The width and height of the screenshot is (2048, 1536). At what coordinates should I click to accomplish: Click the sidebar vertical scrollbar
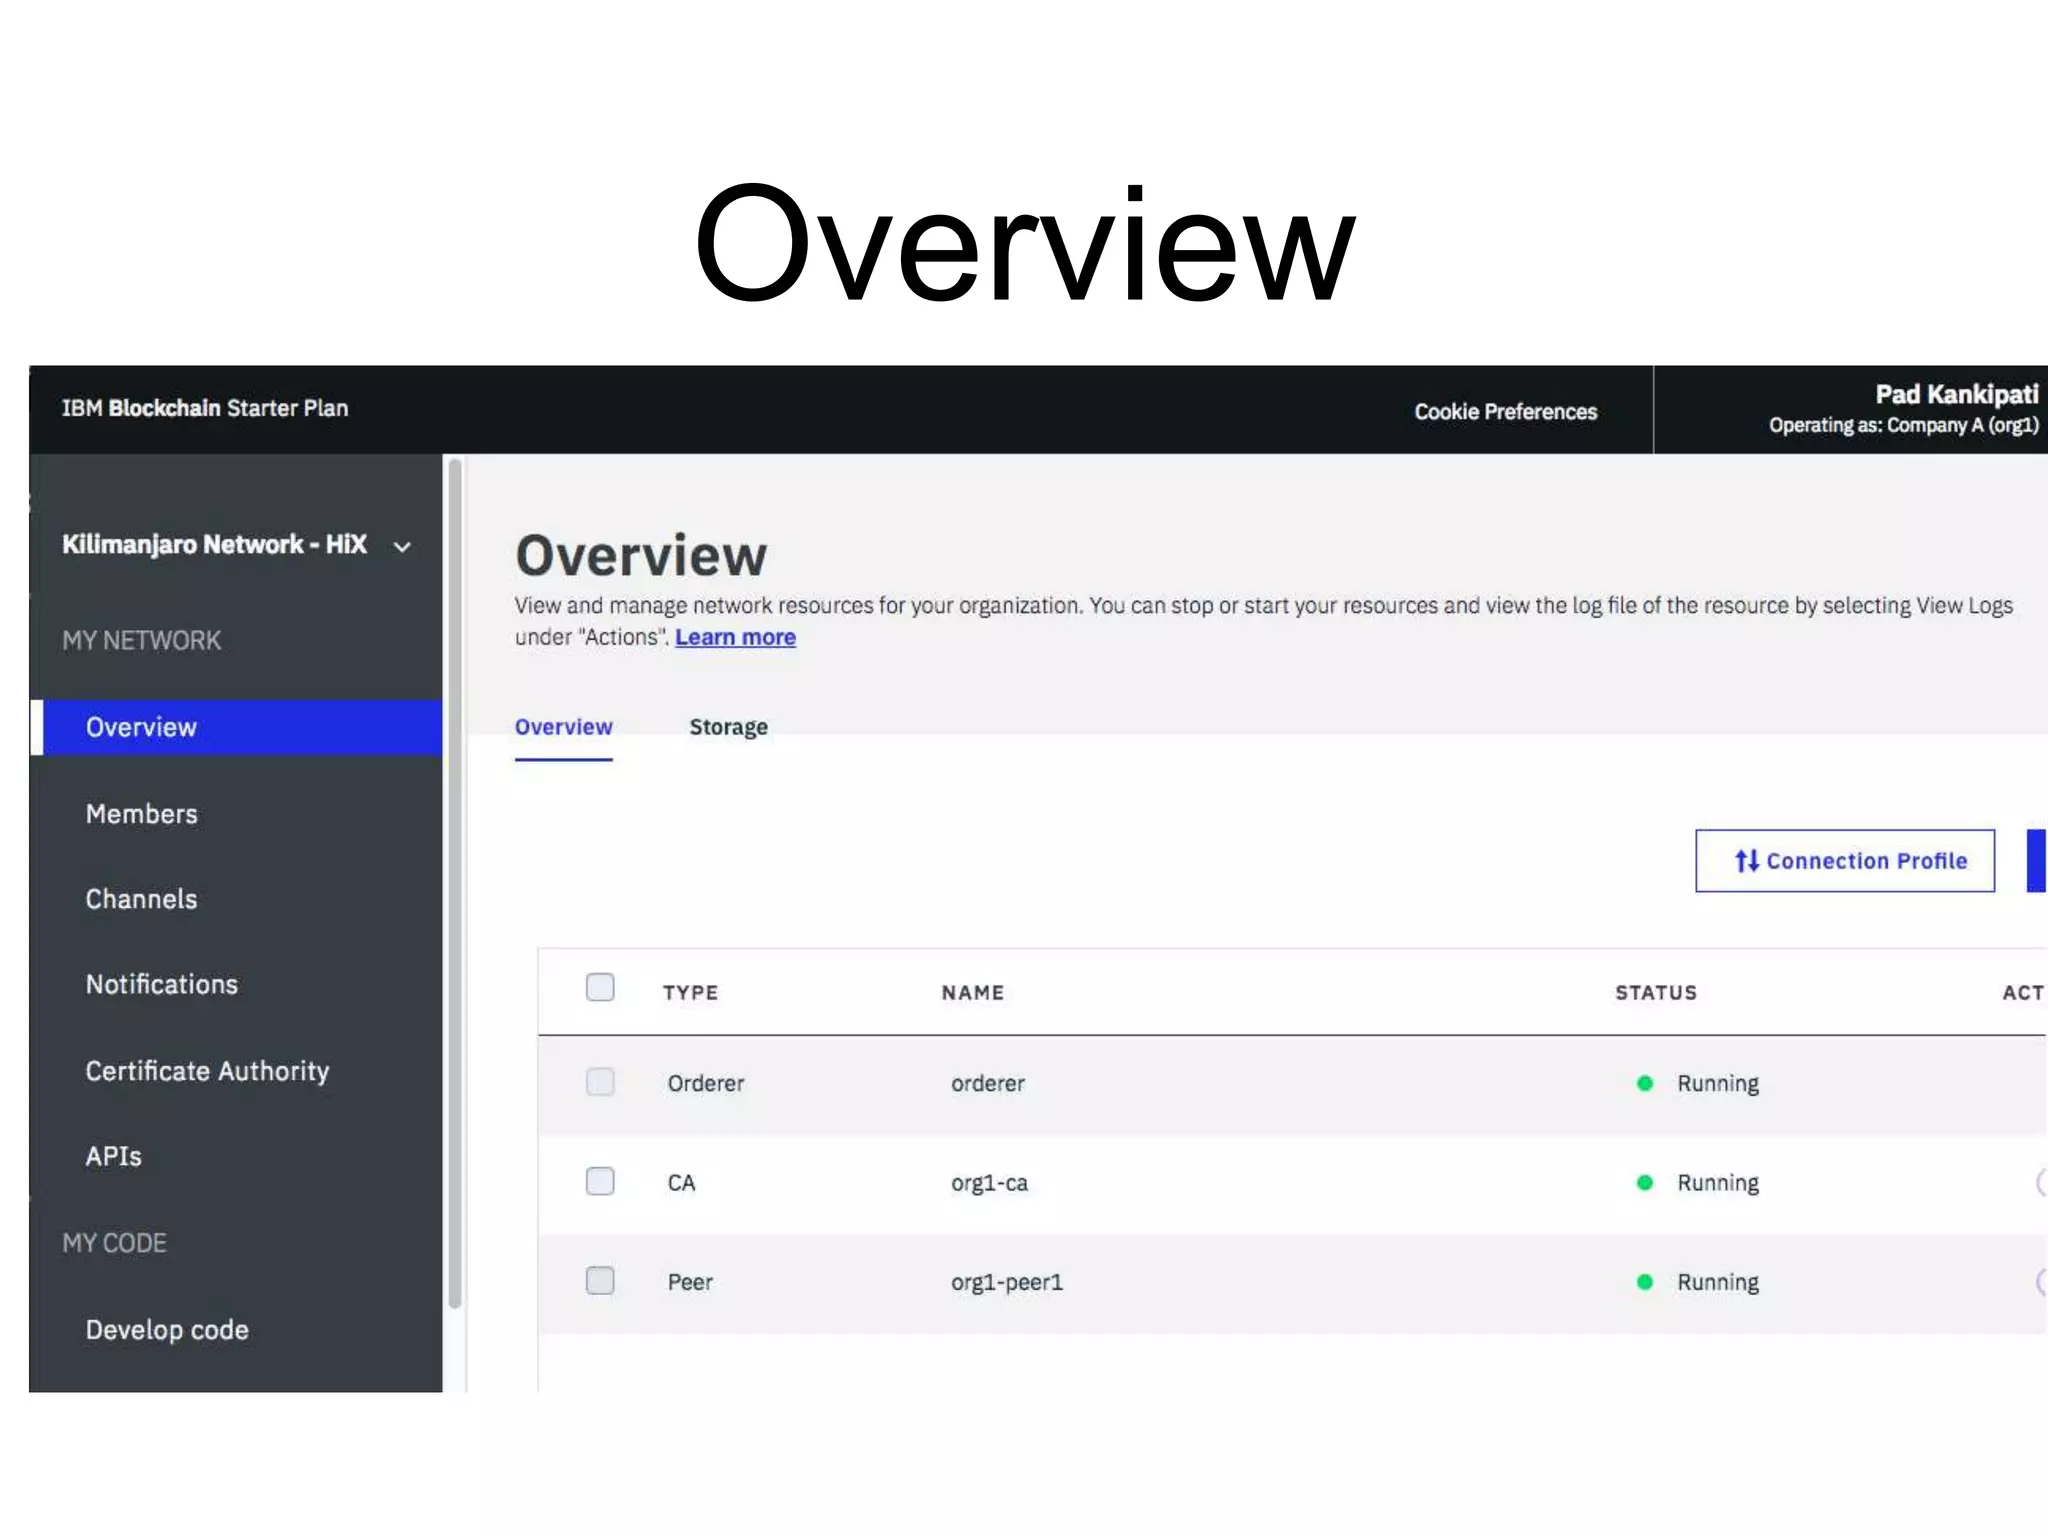[x=455, y=880]
